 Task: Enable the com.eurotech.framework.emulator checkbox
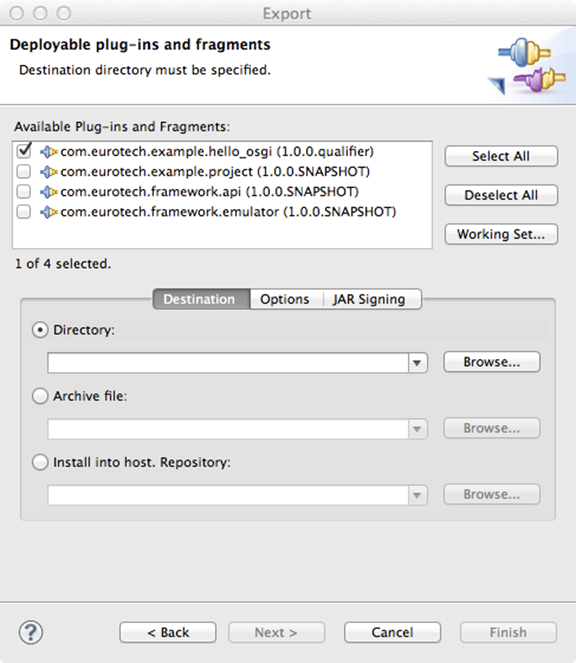tap(24, 212)
